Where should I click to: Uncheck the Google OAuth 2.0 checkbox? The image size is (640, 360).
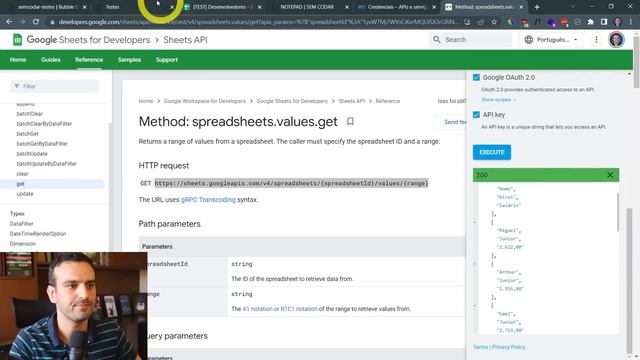pyautogui.click(x=476, y=77)
